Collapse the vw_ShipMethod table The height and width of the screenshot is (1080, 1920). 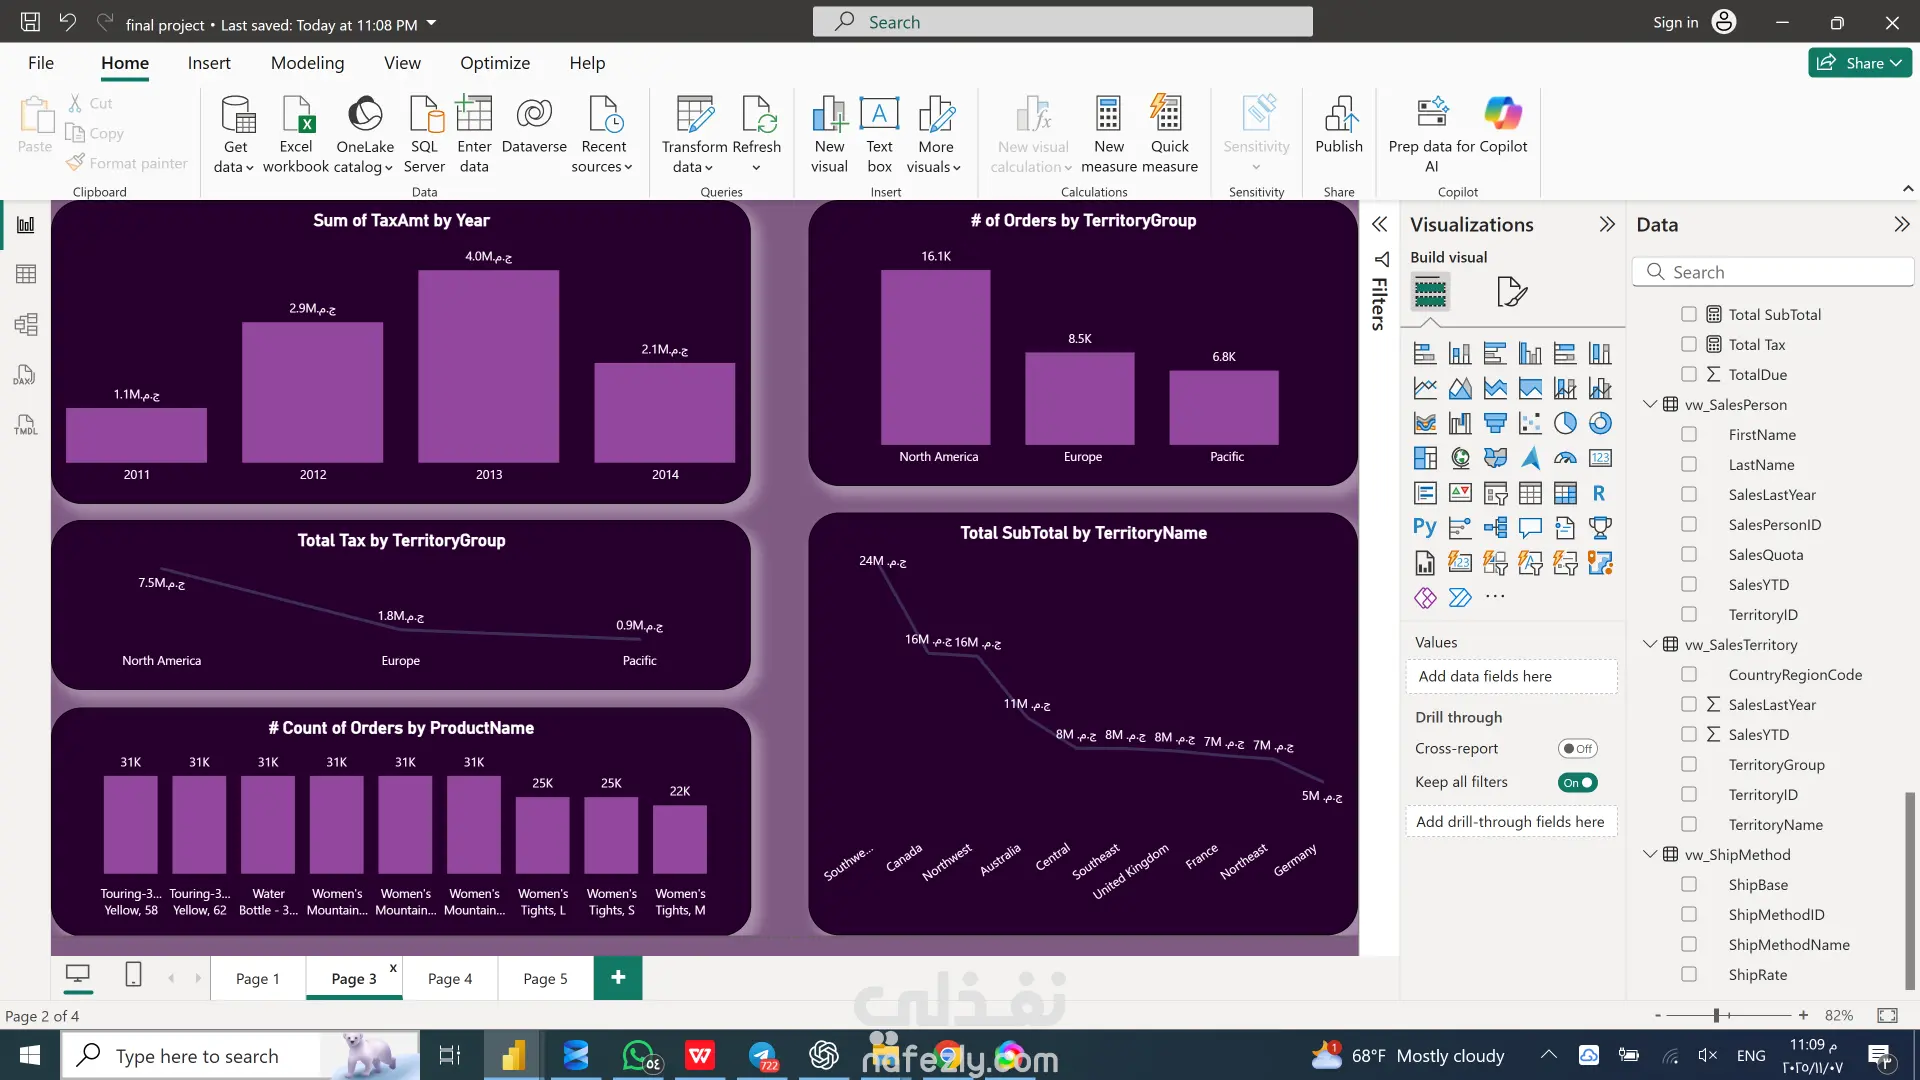click(1650, 855)
